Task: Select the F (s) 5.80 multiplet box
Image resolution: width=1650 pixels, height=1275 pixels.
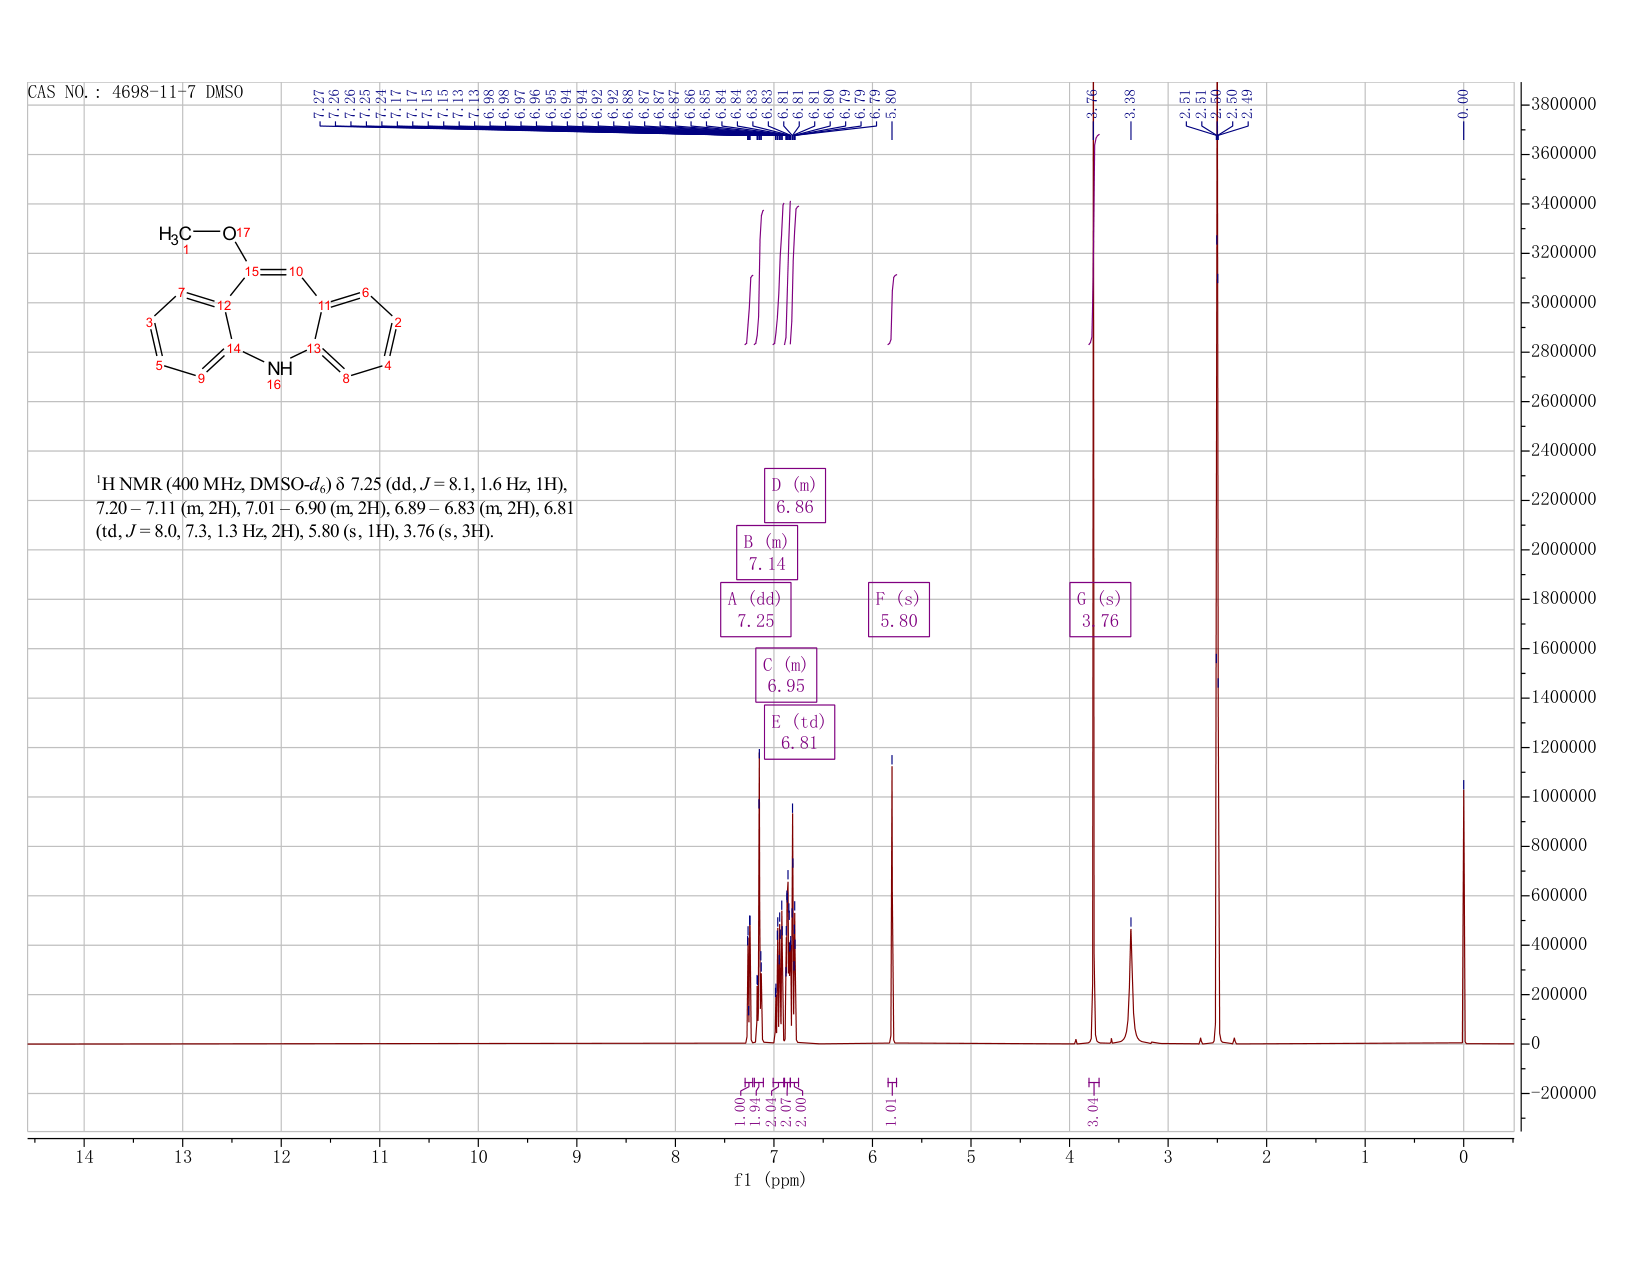Action: click(899, 609)
